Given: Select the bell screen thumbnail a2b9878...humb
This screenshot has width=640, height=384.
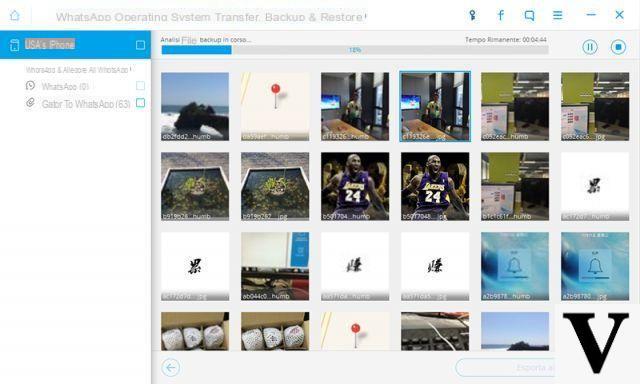Looking at the screenshot, I should click(515, 266).
